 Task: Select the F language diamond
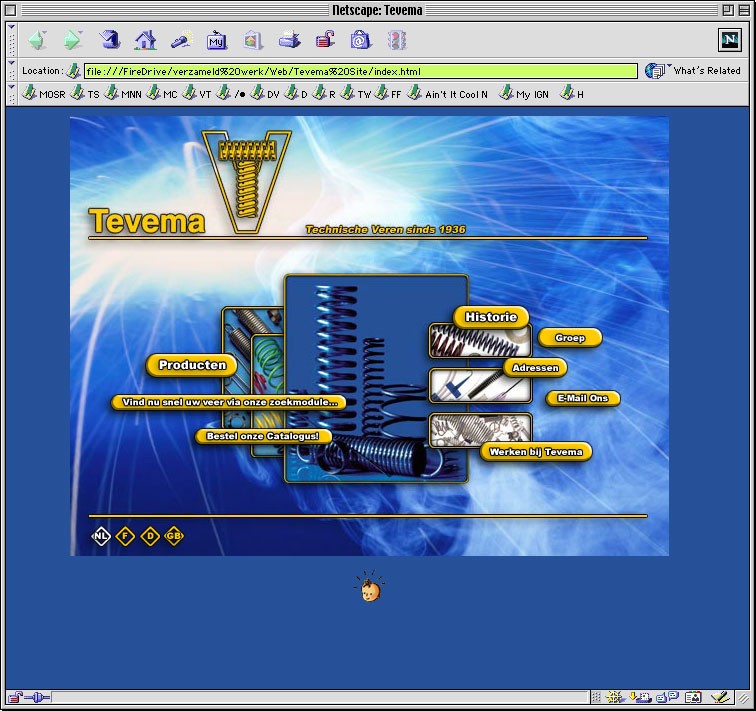click(125, 536)
